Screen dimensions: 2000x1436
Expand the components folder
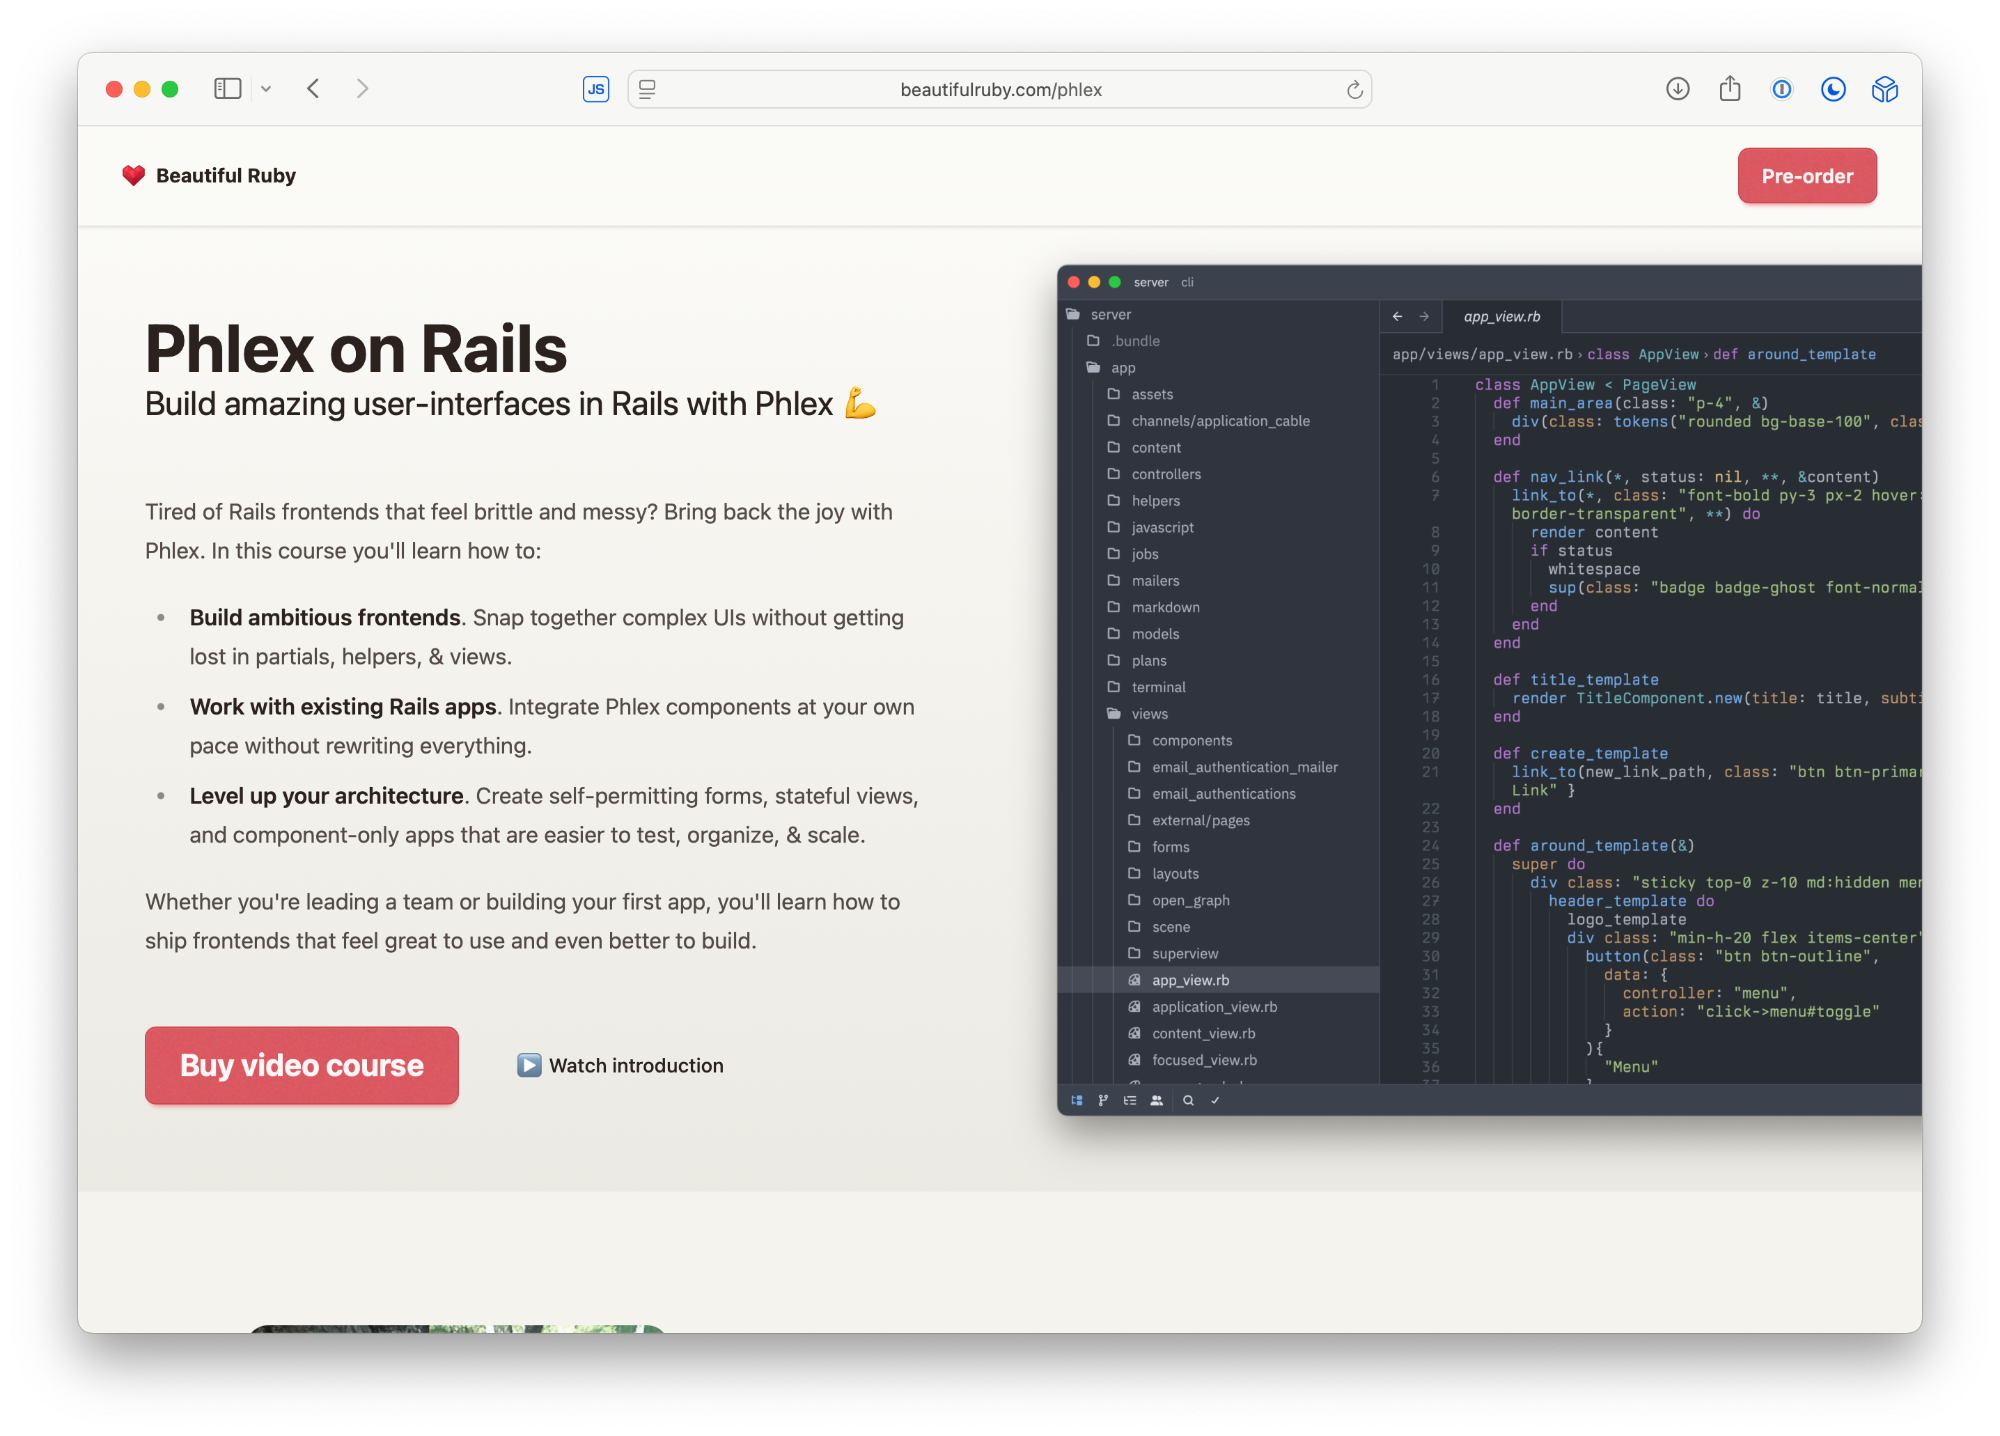(1218, 741)
